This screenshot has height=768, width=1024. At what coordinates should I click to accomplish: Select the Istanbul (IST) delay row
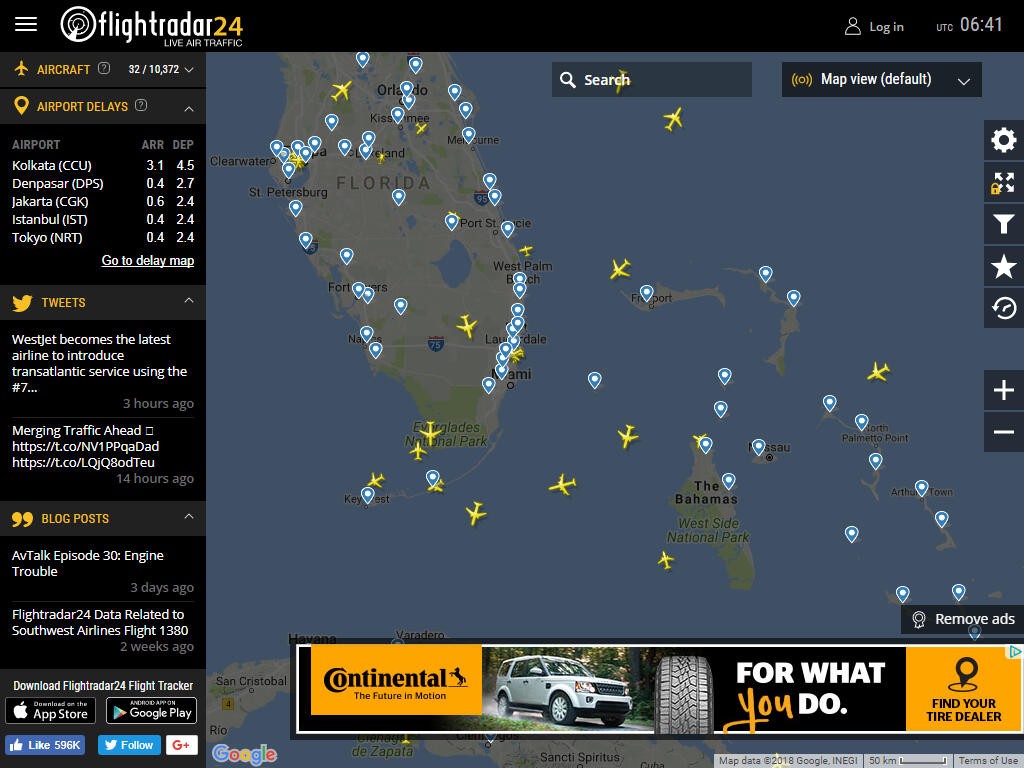click(x=103, y=219)
